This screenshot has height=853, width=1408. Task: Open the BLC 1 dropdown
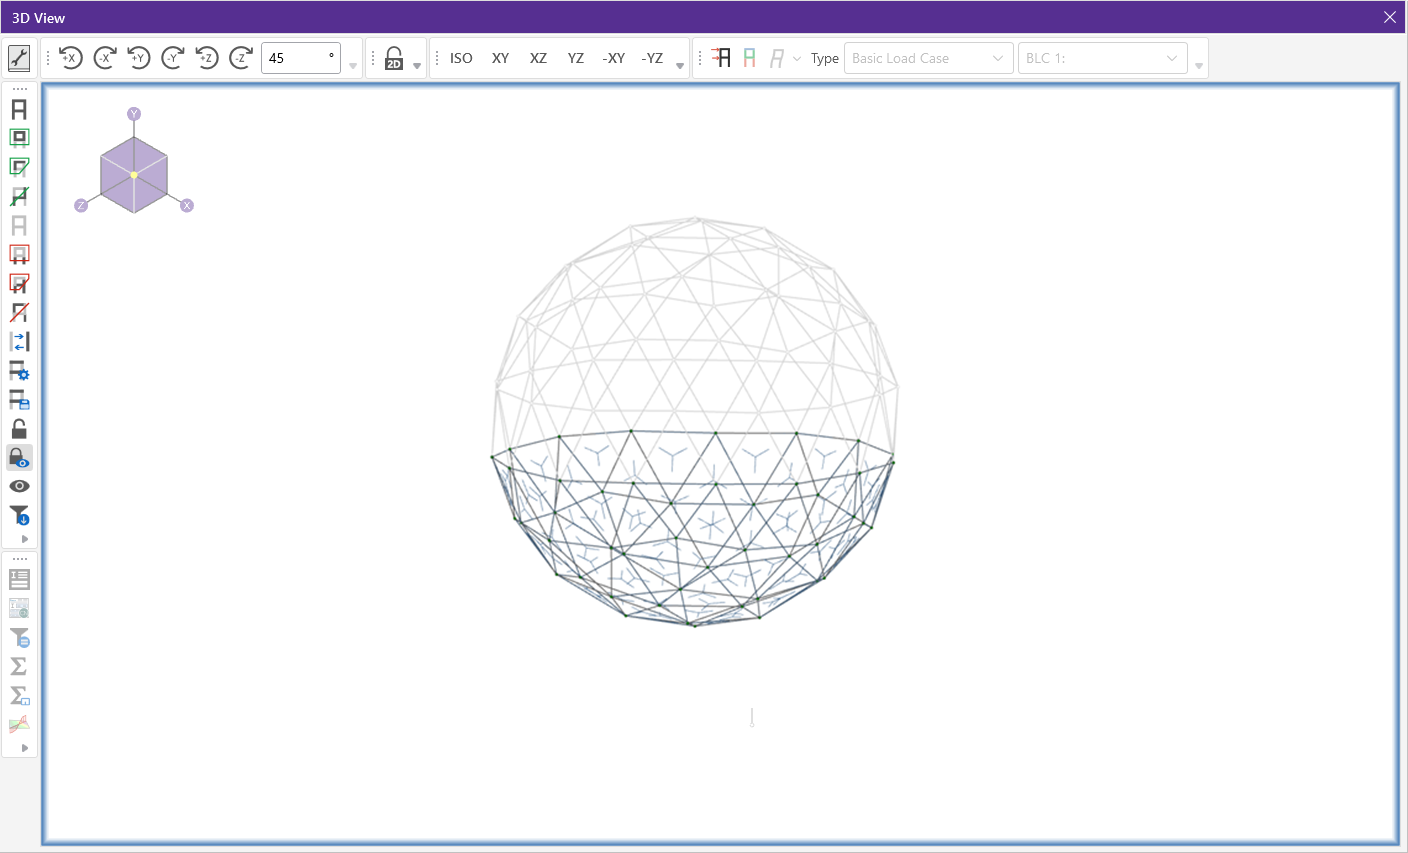1102,58
